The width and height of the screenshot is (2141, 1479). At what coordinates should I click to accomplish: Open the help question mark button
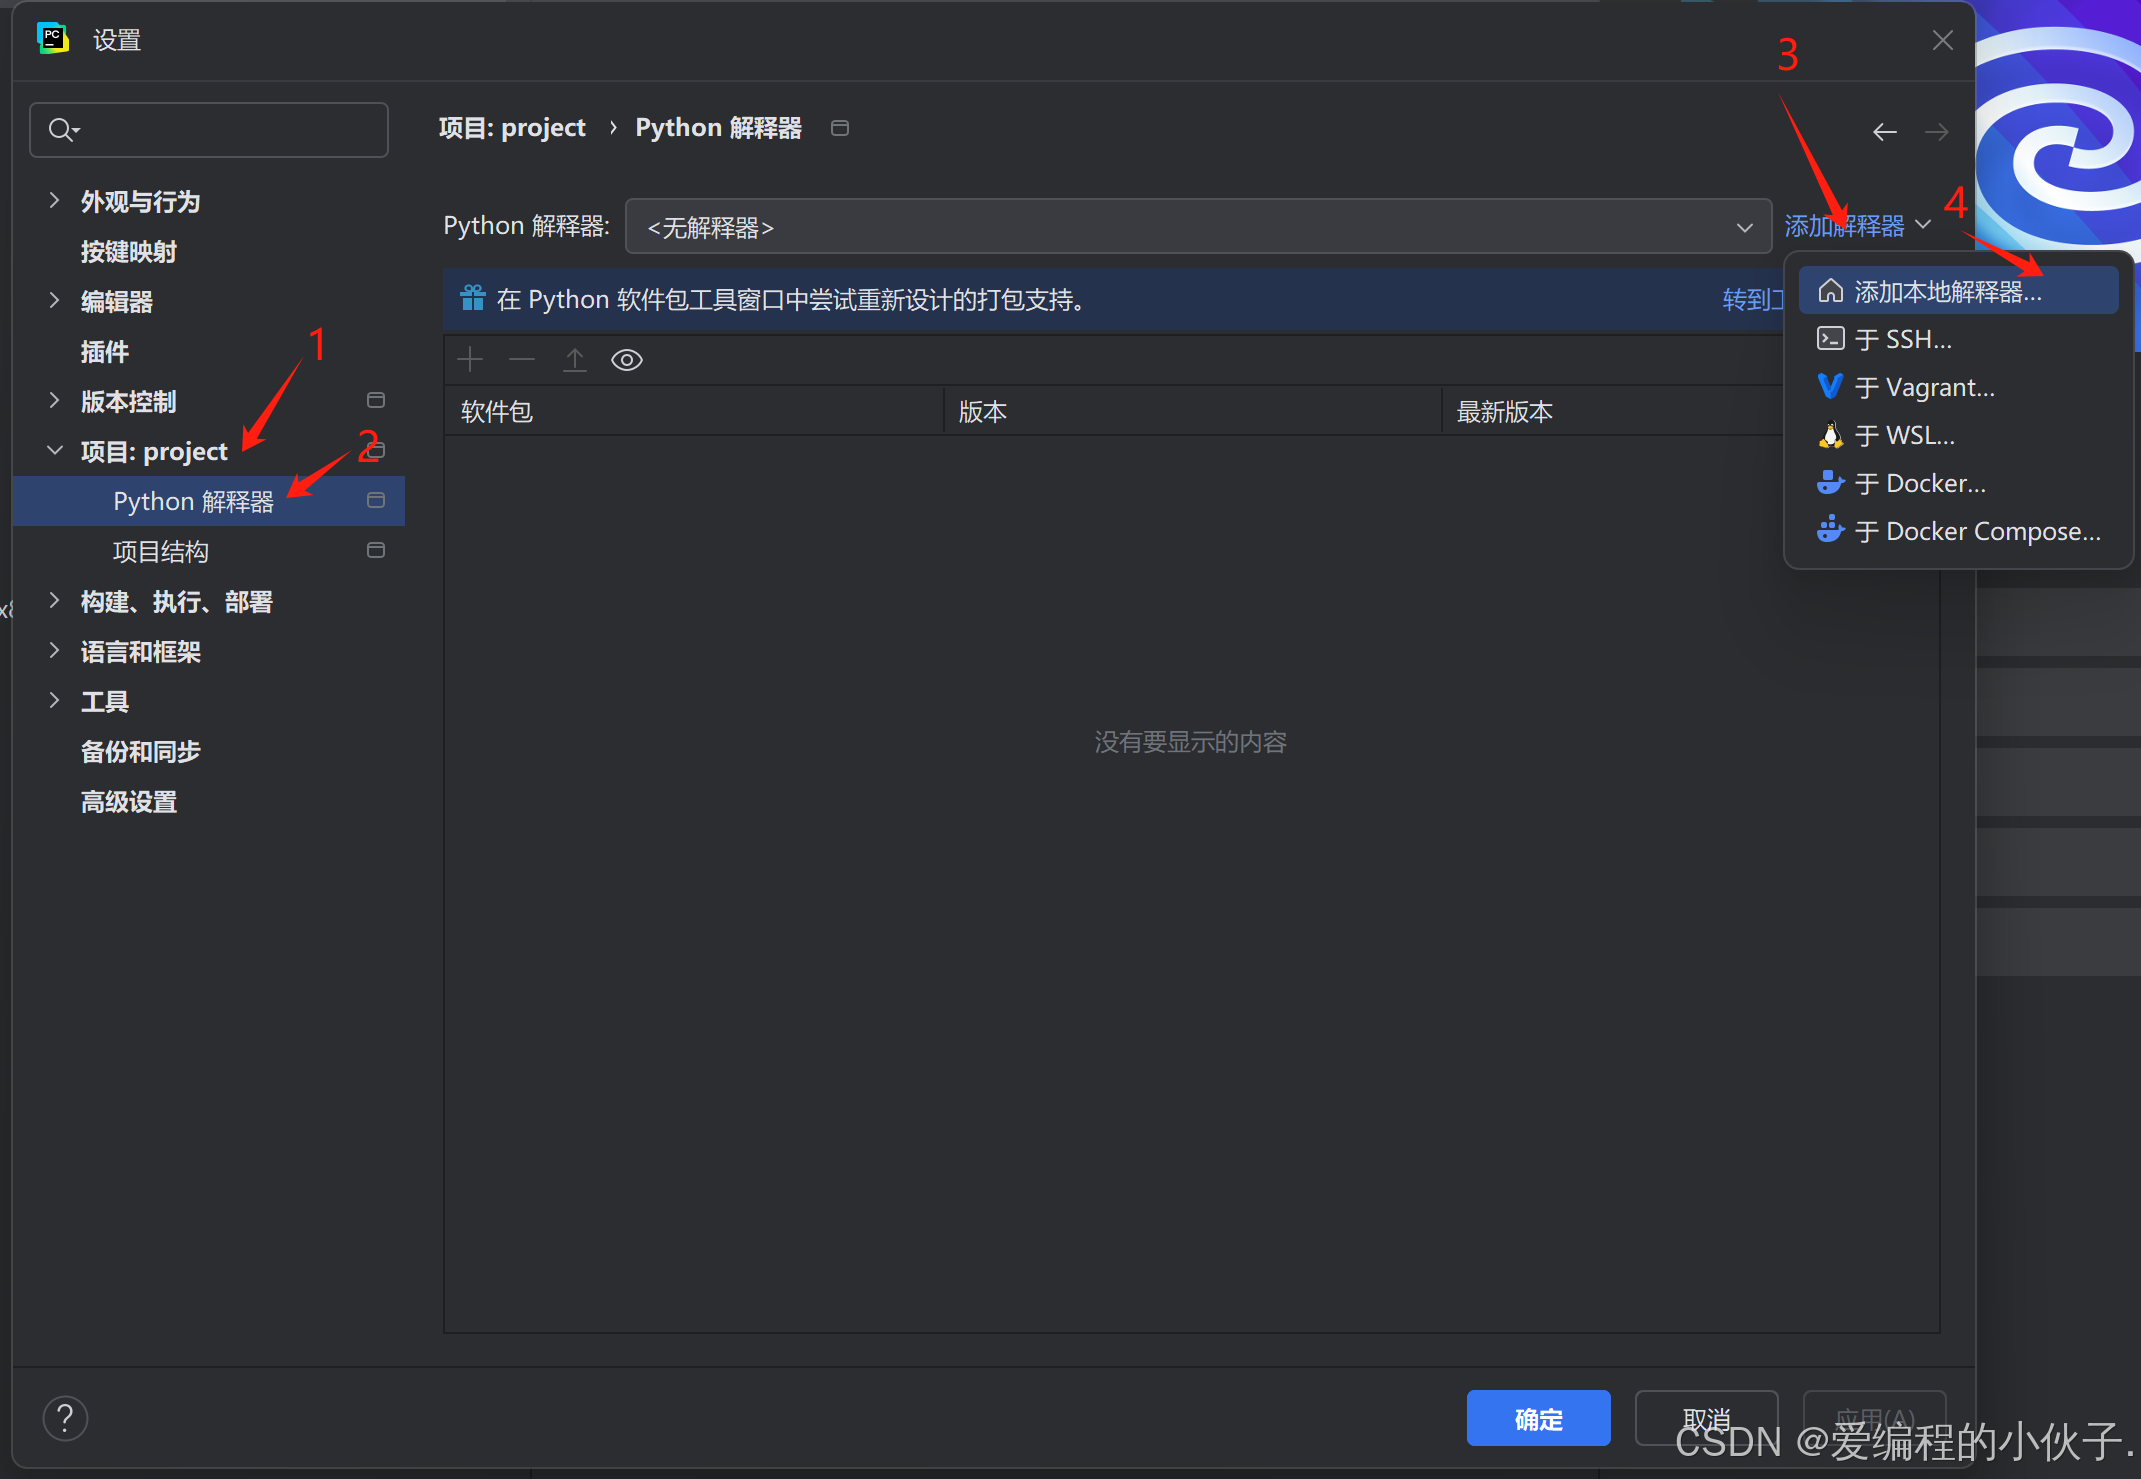coord(65,1418)
